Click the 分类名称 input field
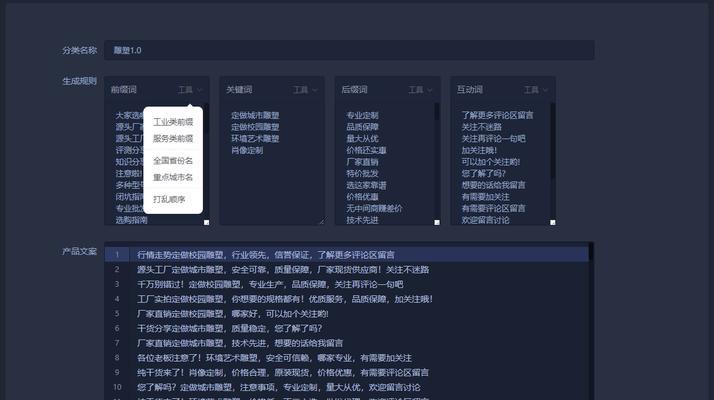The width and height of the screenshot is (714, 400). tap(349, 50)
